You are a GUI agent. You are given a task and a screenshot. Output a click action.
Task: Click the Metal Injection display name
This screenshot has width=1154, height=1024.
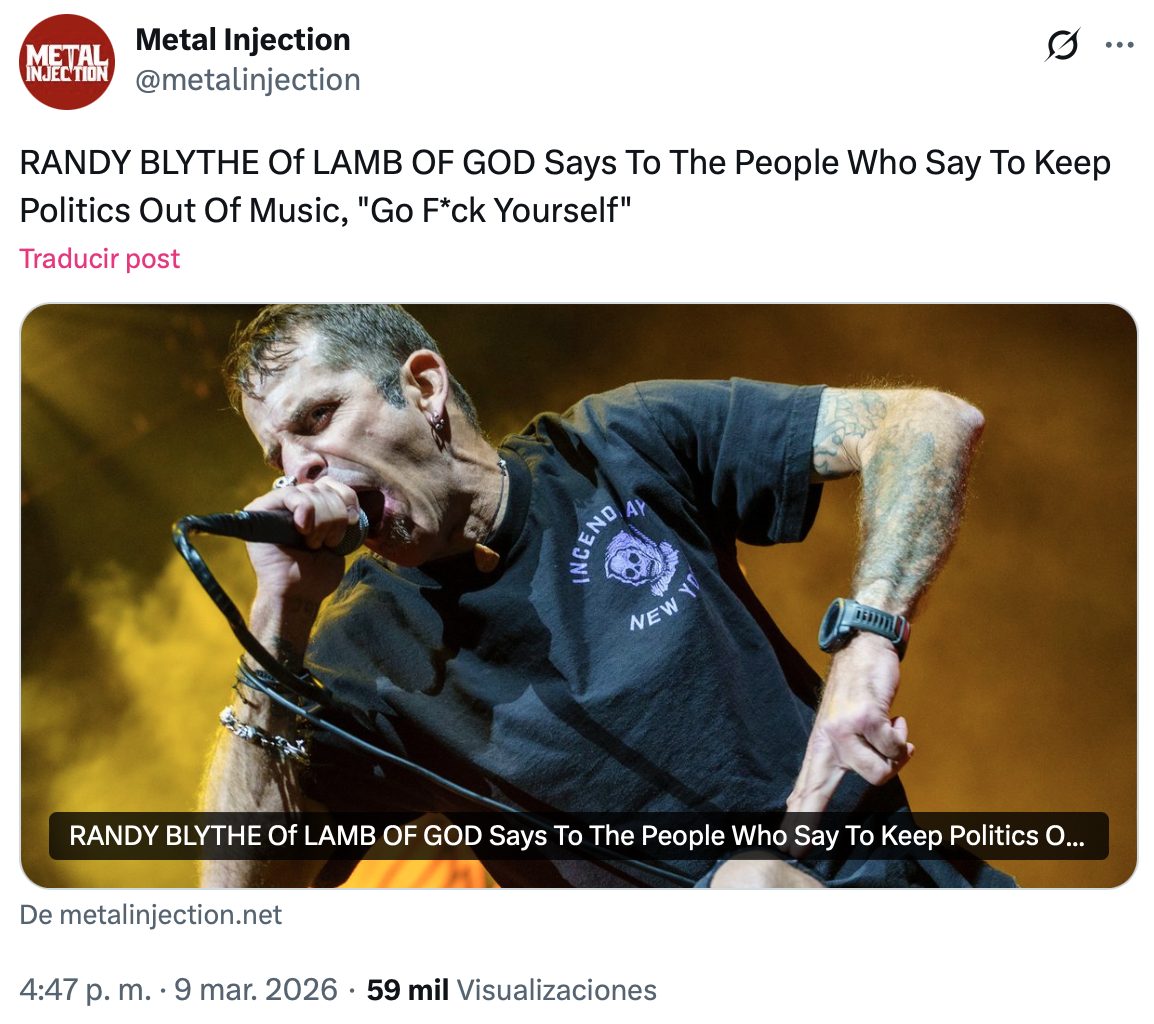click(243, 40)
